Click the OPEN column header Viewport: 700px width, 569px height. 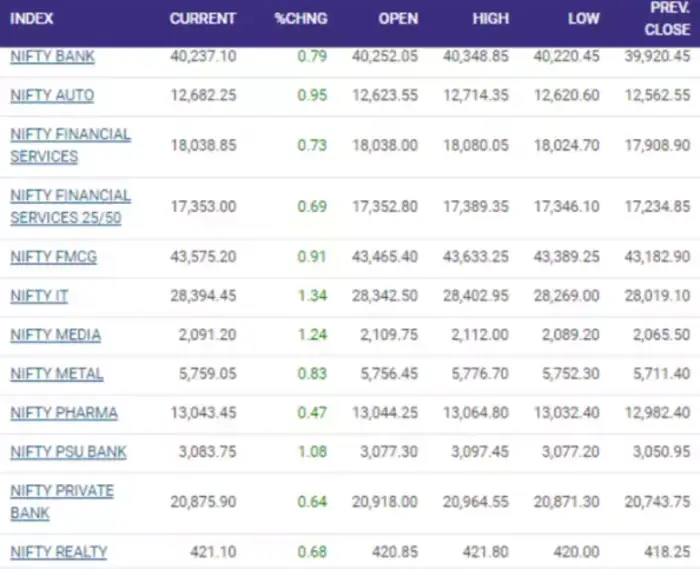coord(397,19)
